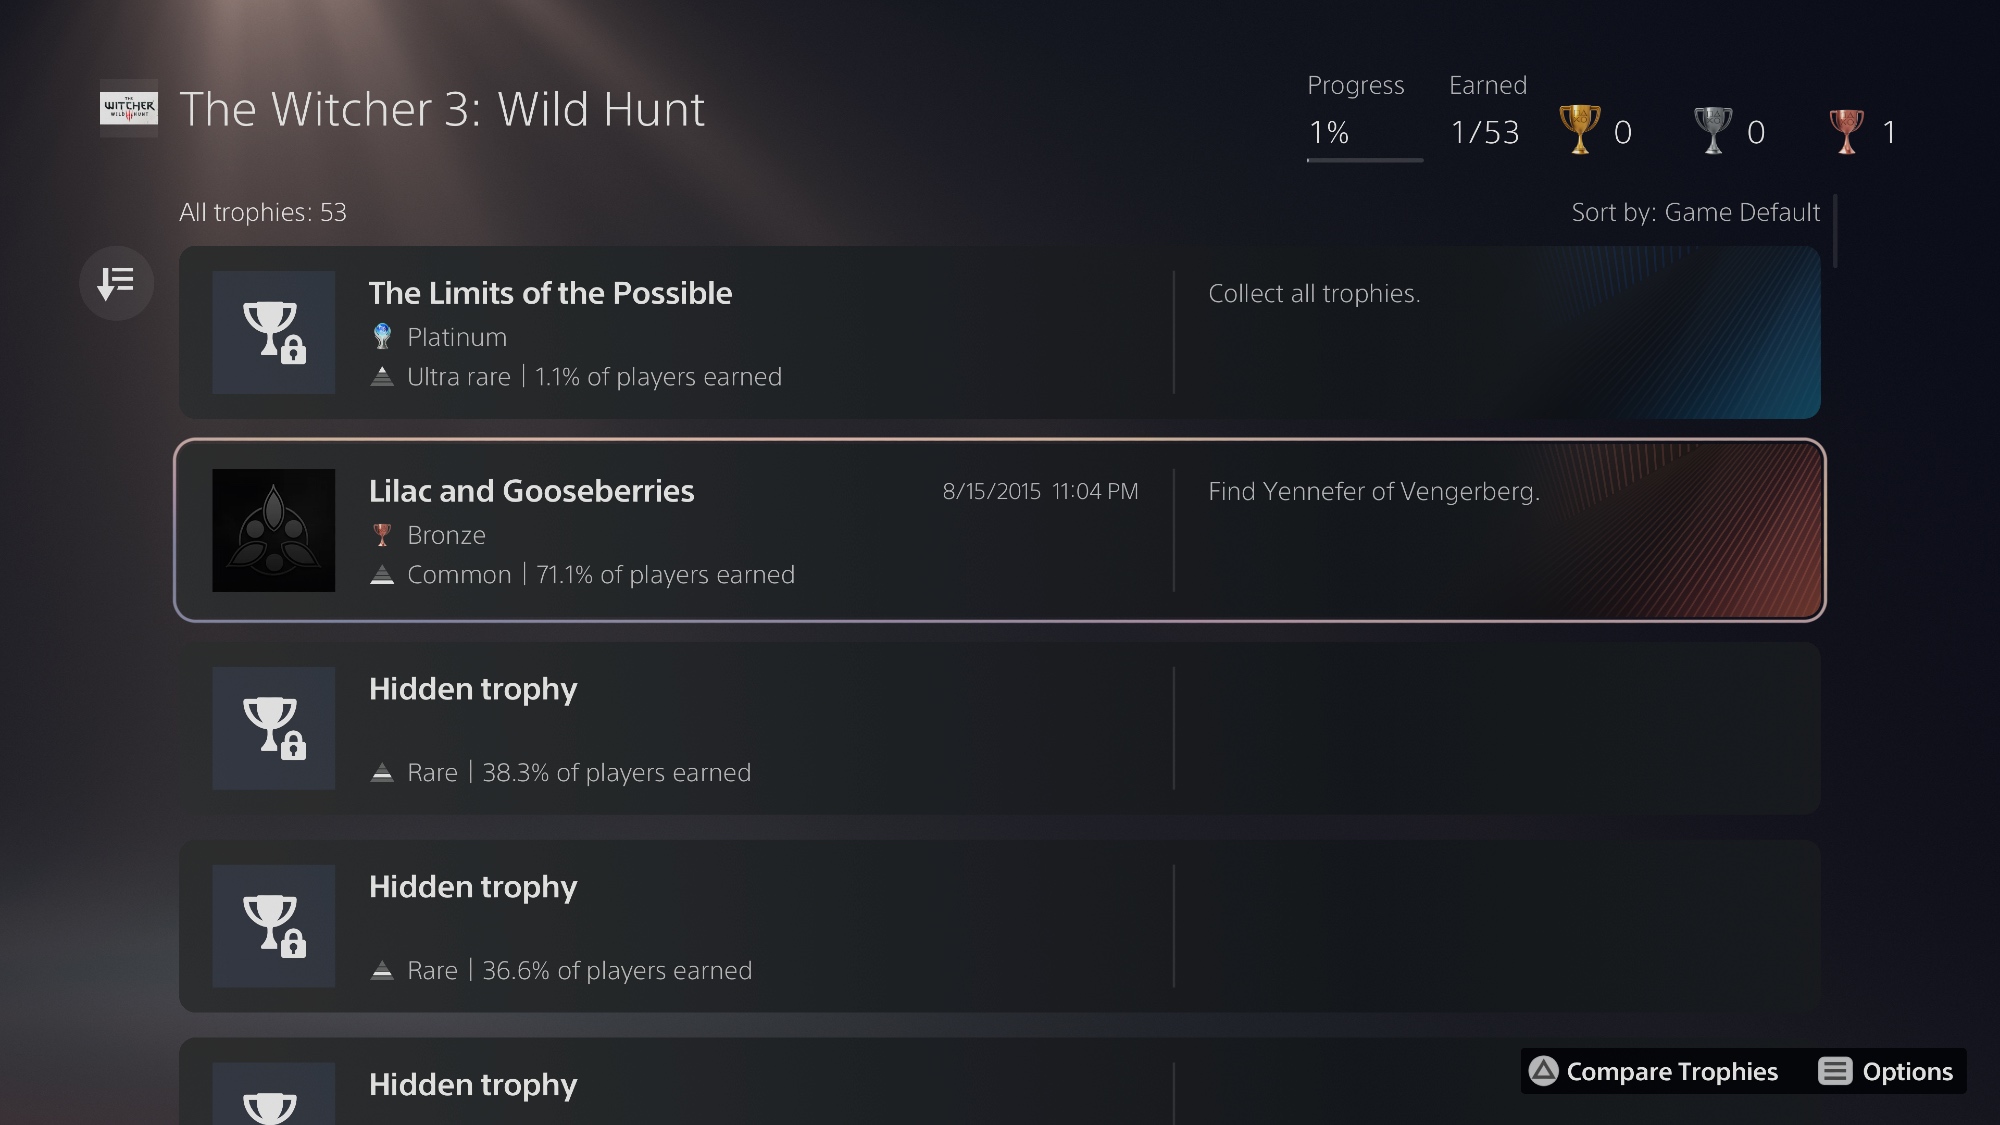Screen dimensions: 2000x1125
Task: Click the trophy list scrollbar
Action: (x=1836, y=231)
